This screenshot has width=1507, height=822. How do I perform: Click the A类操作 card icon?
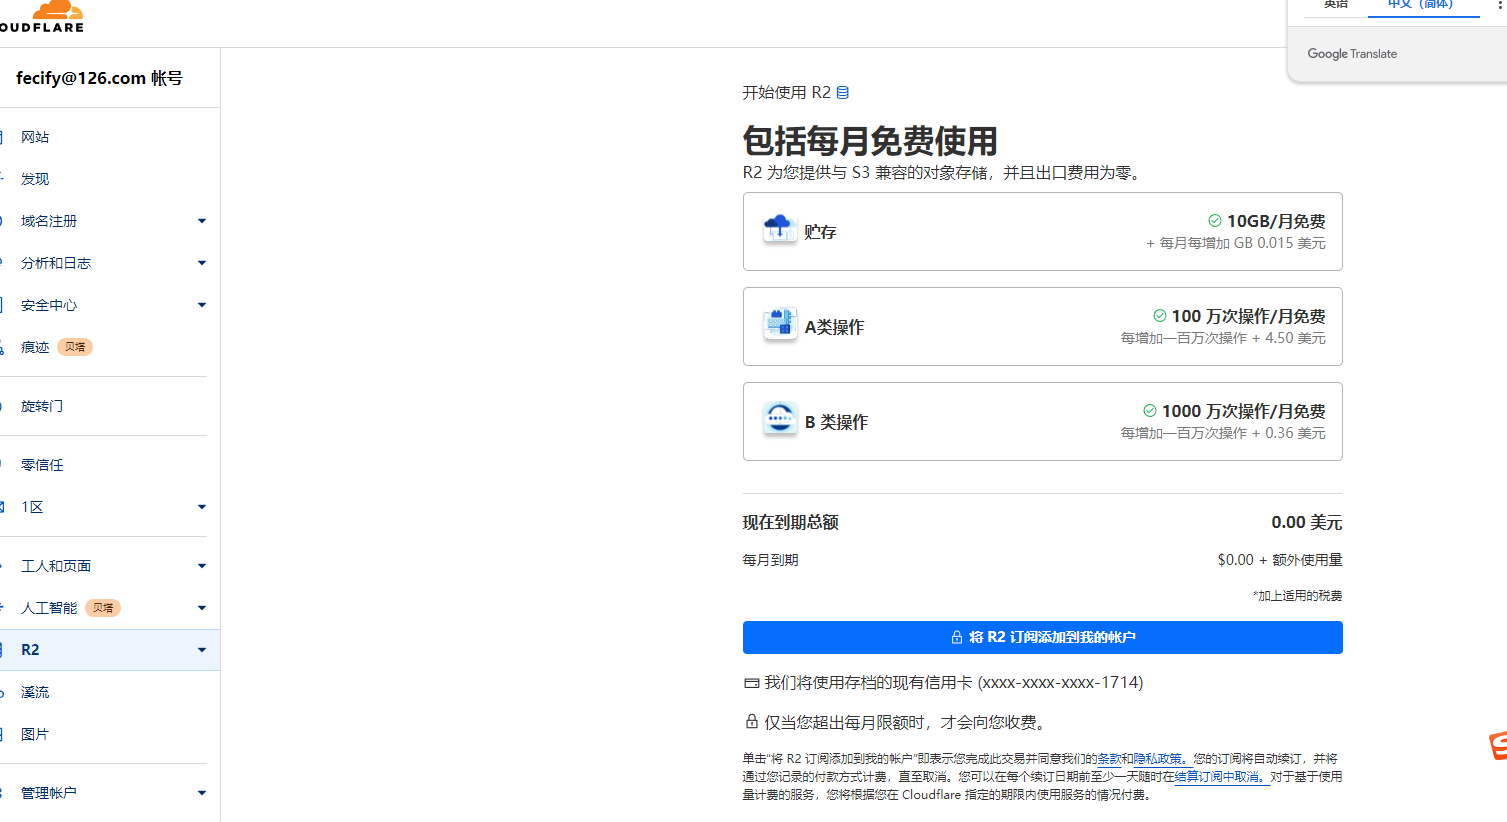point(780,324)
